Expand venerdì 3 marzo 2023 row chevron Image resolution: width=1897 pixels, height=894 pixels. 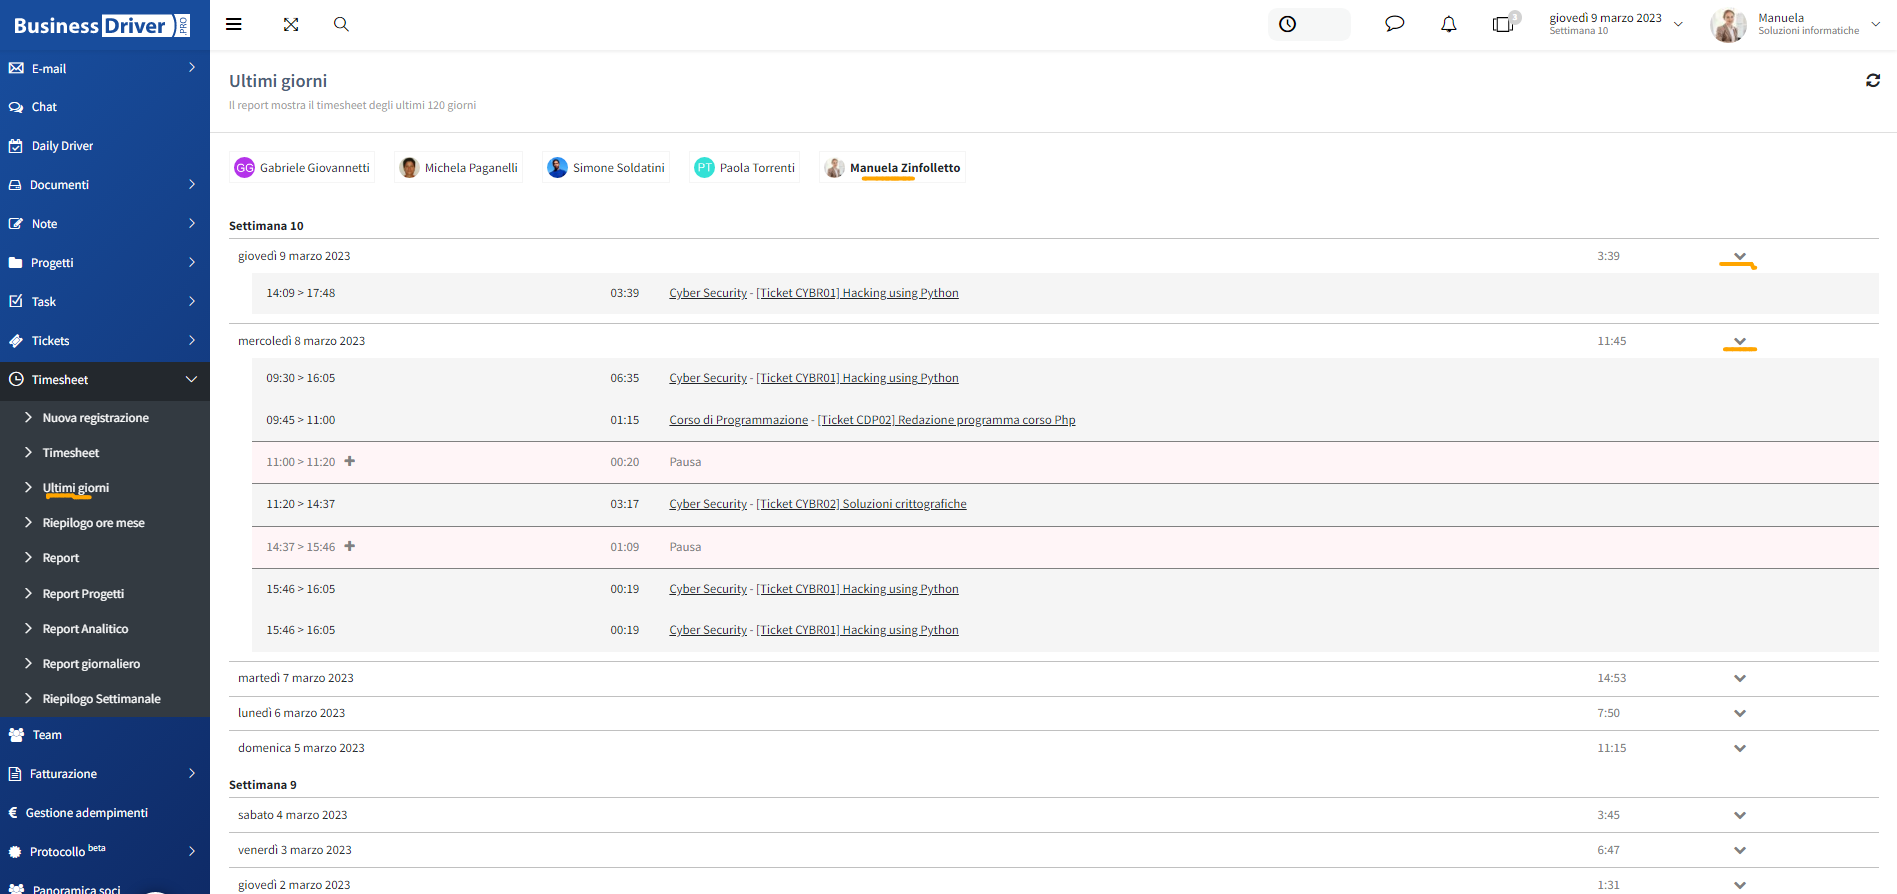tap(1740, 850)
